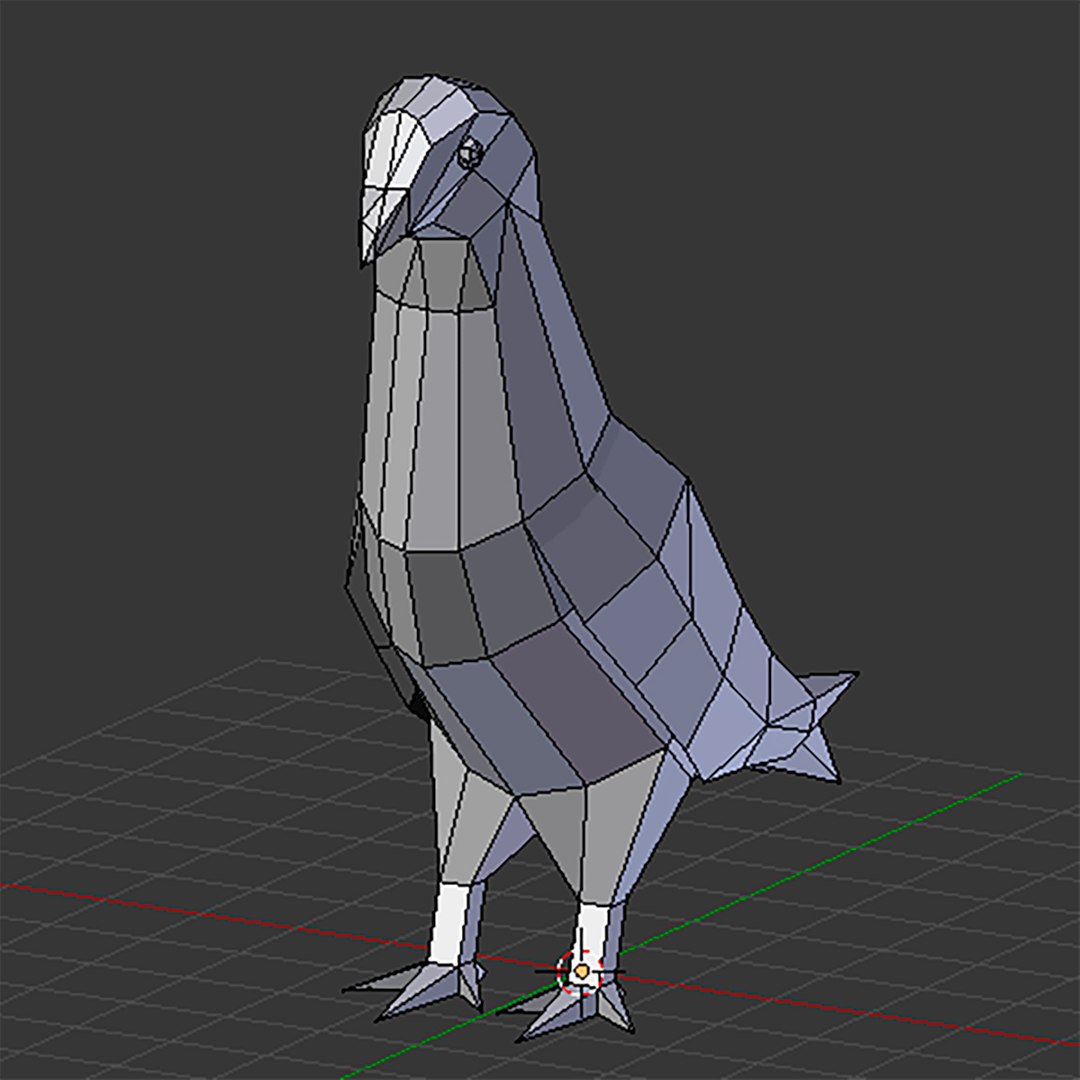Click the 3D cursor at the pigeon's foot
The image size is (1080, 1080).
581,971
